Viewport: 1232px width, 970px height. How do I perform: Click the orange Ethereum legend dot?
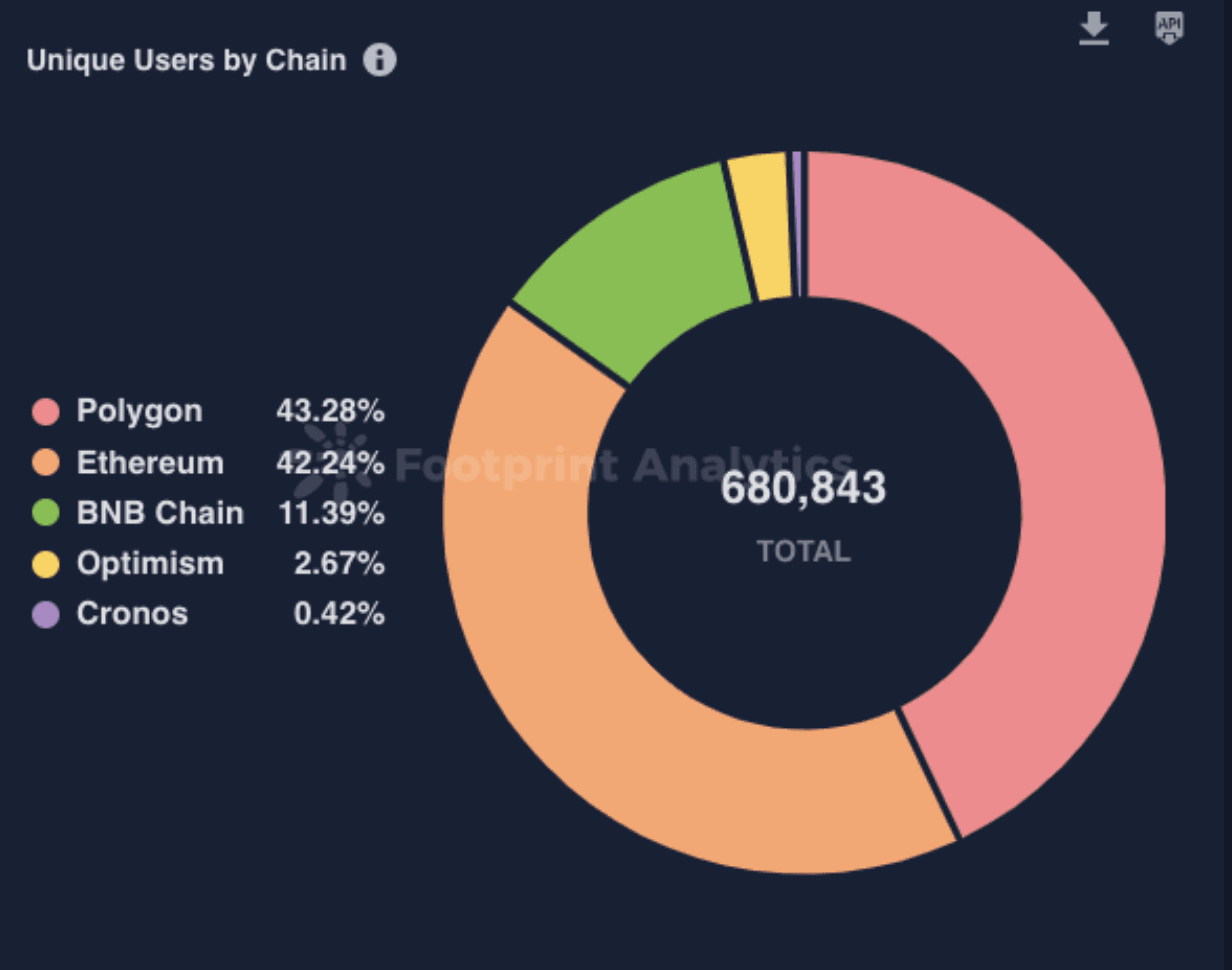pos(46,463)
